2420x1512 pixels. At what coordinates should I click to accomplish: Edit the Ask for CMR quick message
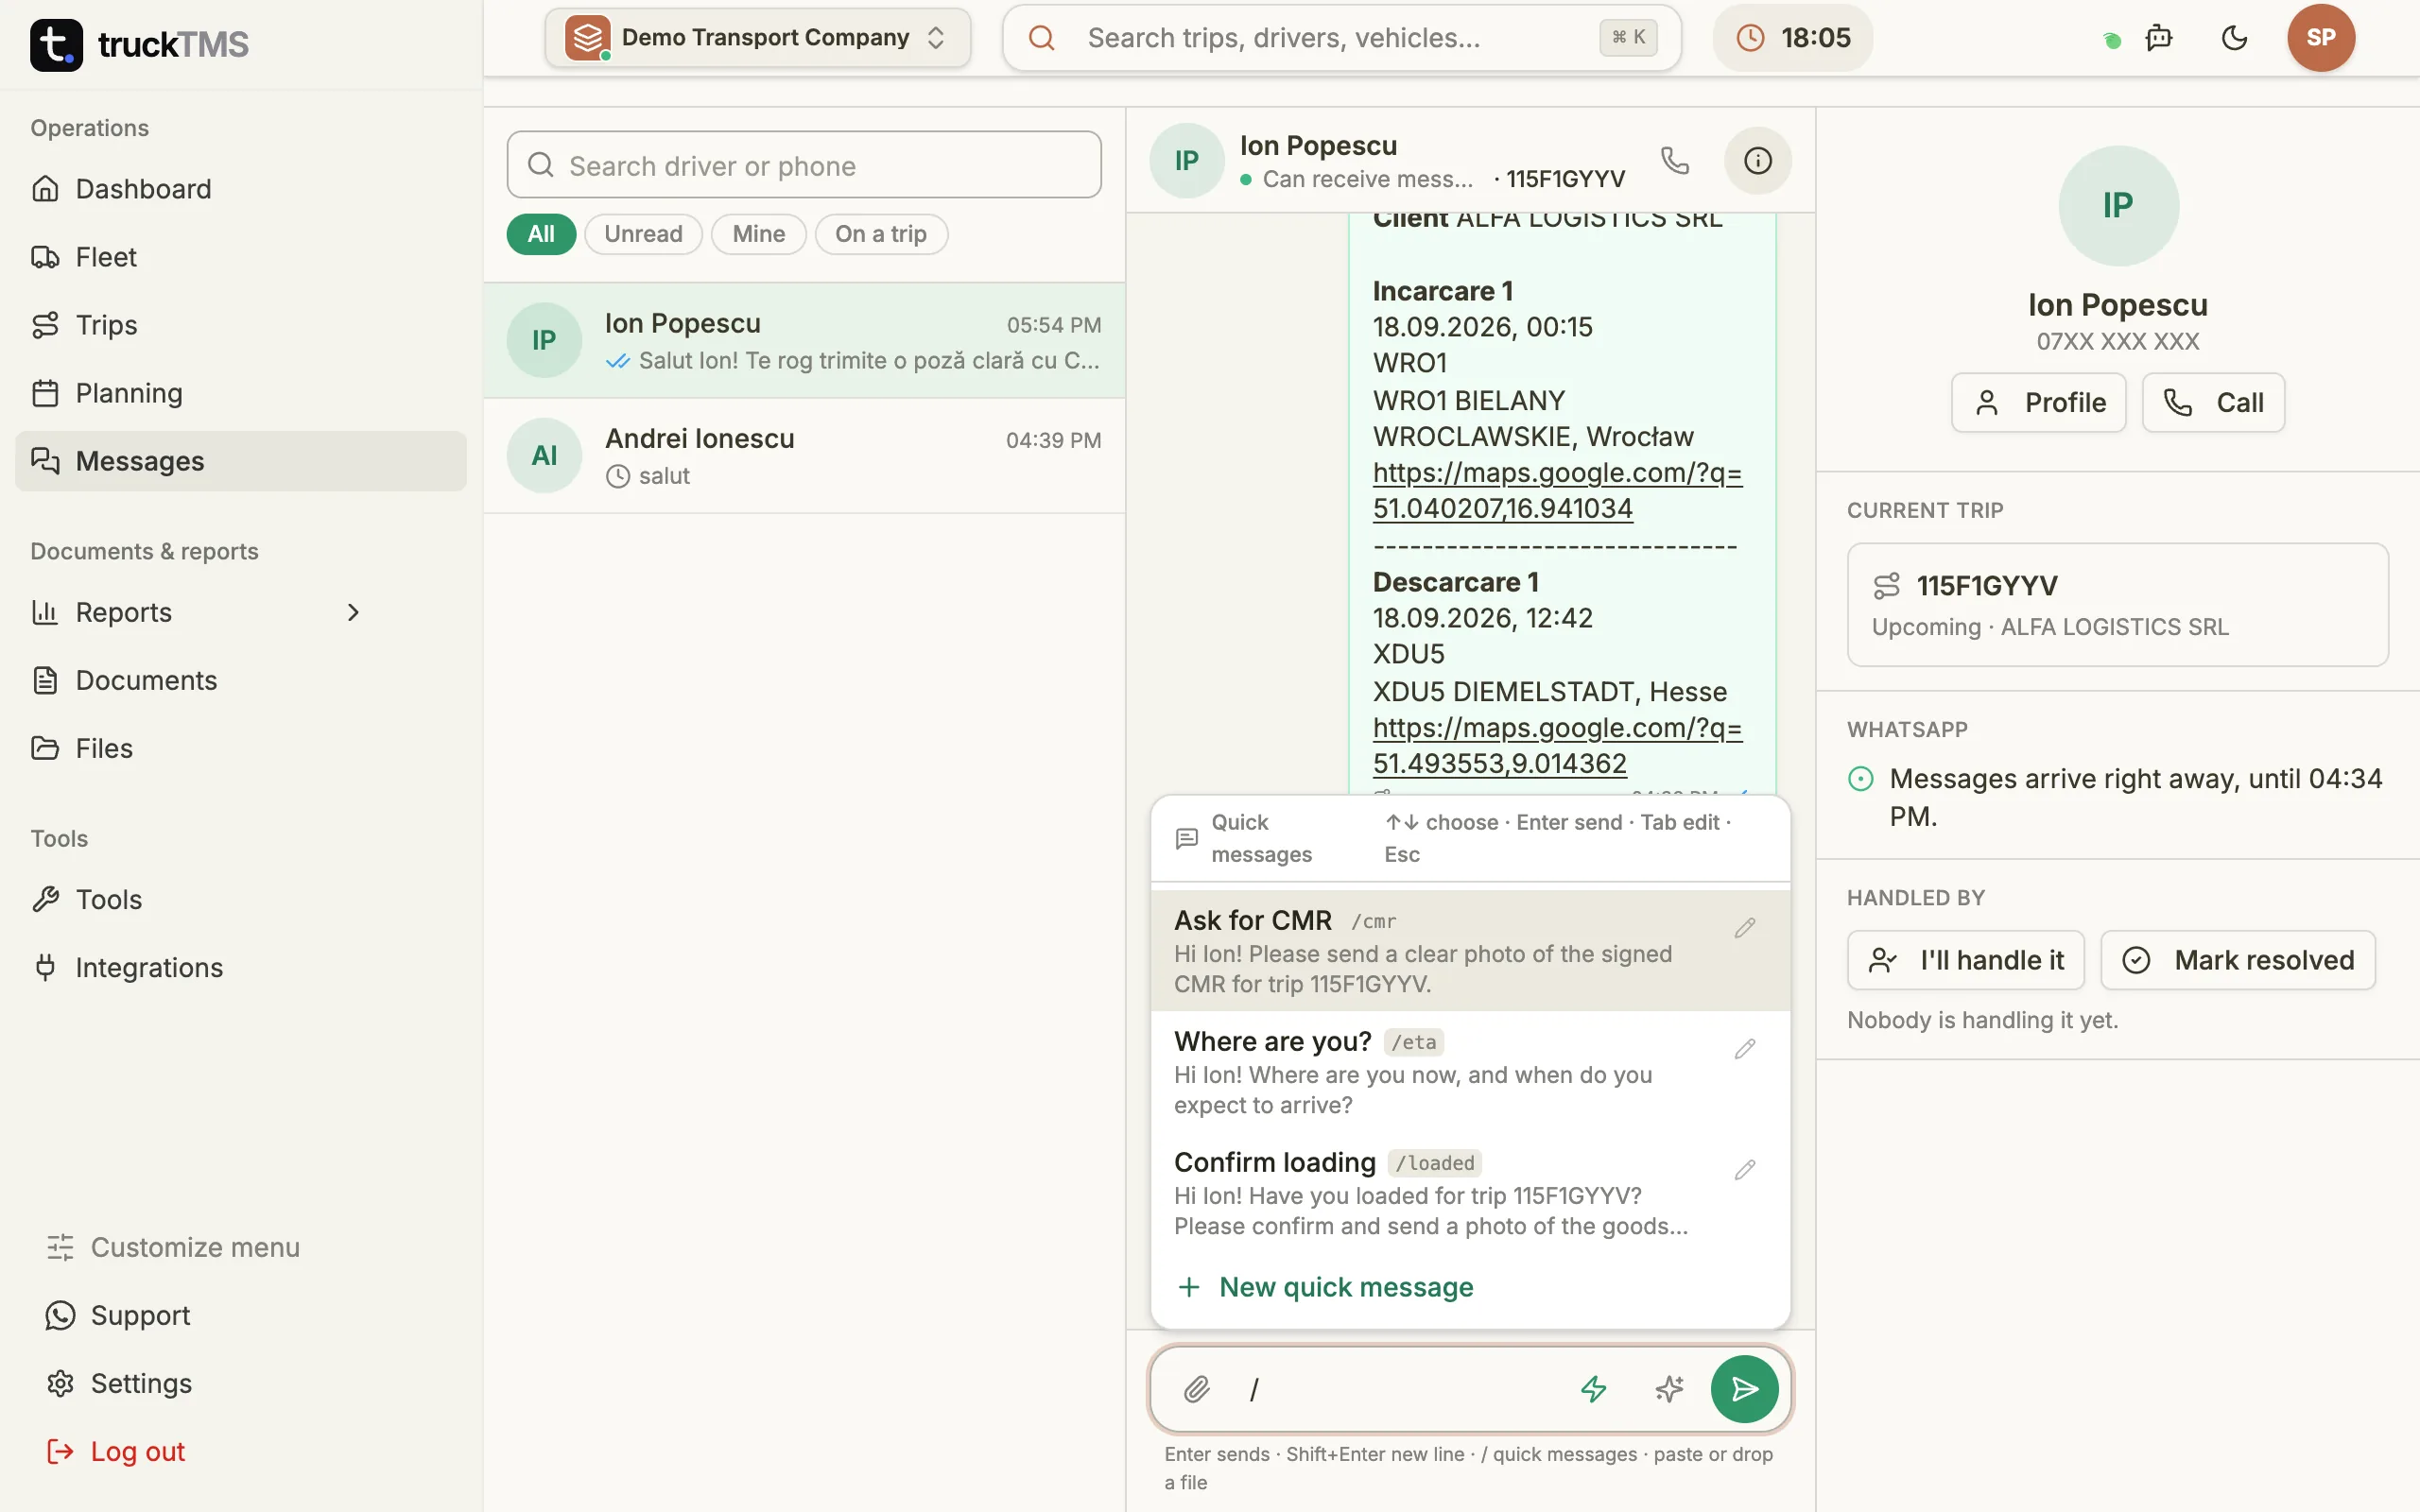tap(1745, 928)
